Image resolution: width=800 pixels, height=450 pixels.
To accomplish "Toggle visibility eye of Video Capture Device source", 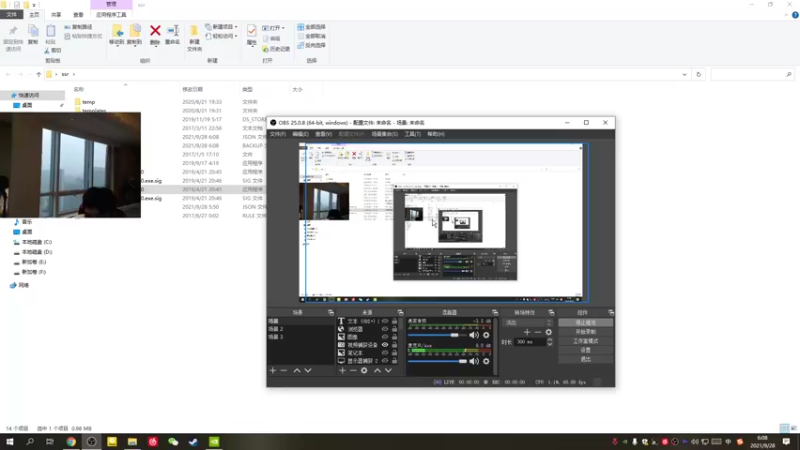I will click(x=385, y=345).
